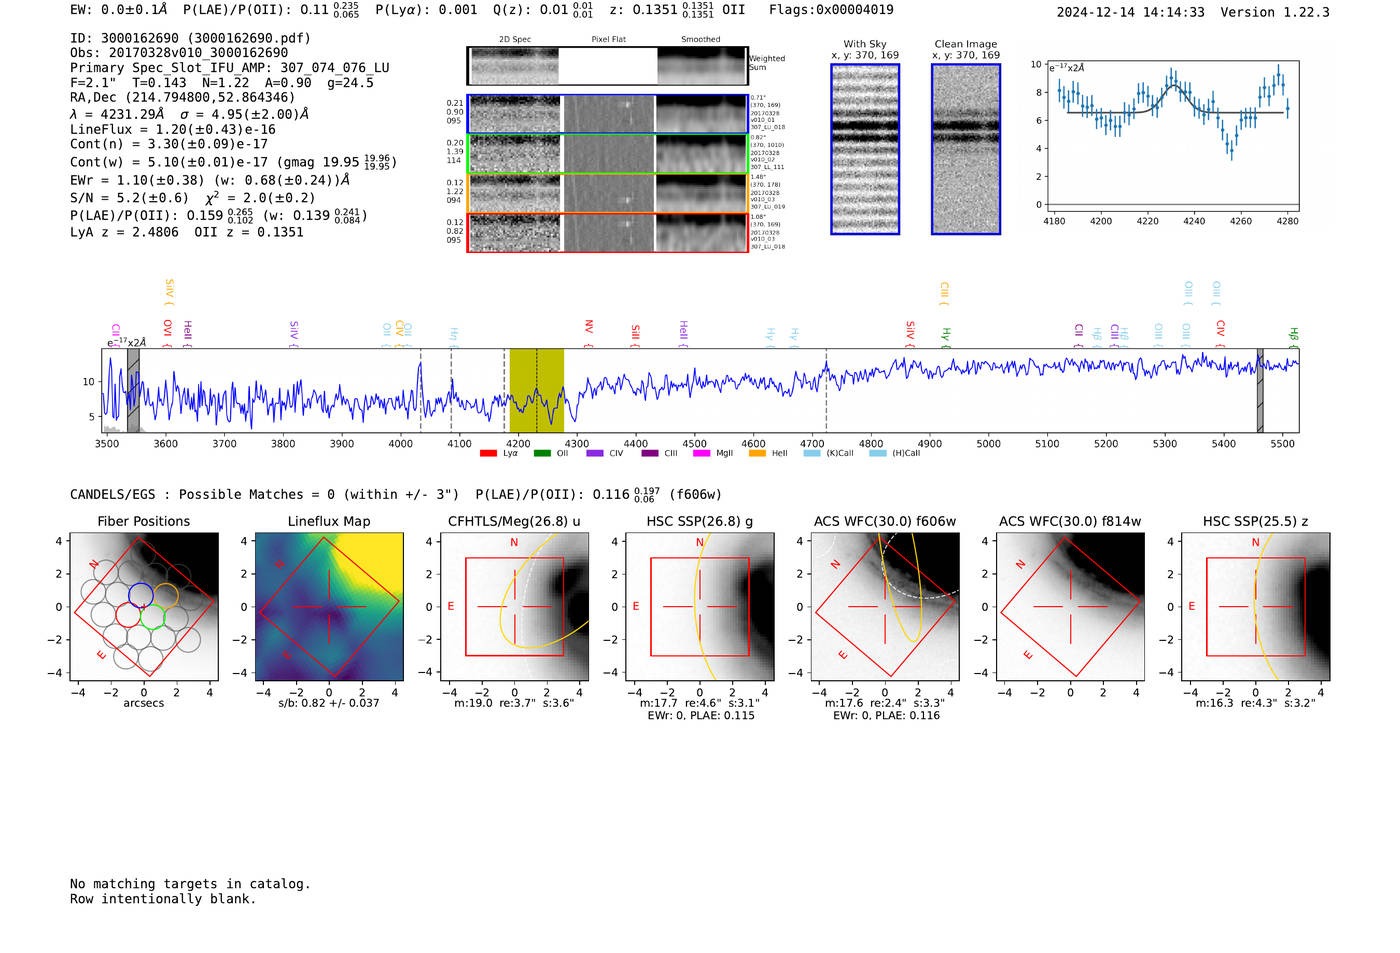Click the blue fiber circle in Fiber Positions

pyautogui.click(x=141, y=596)
